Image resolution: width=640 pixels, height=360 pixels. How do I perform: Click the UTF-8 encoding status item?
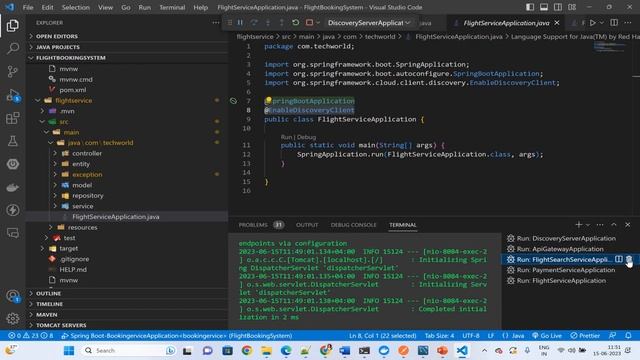[x=471, y=336]
